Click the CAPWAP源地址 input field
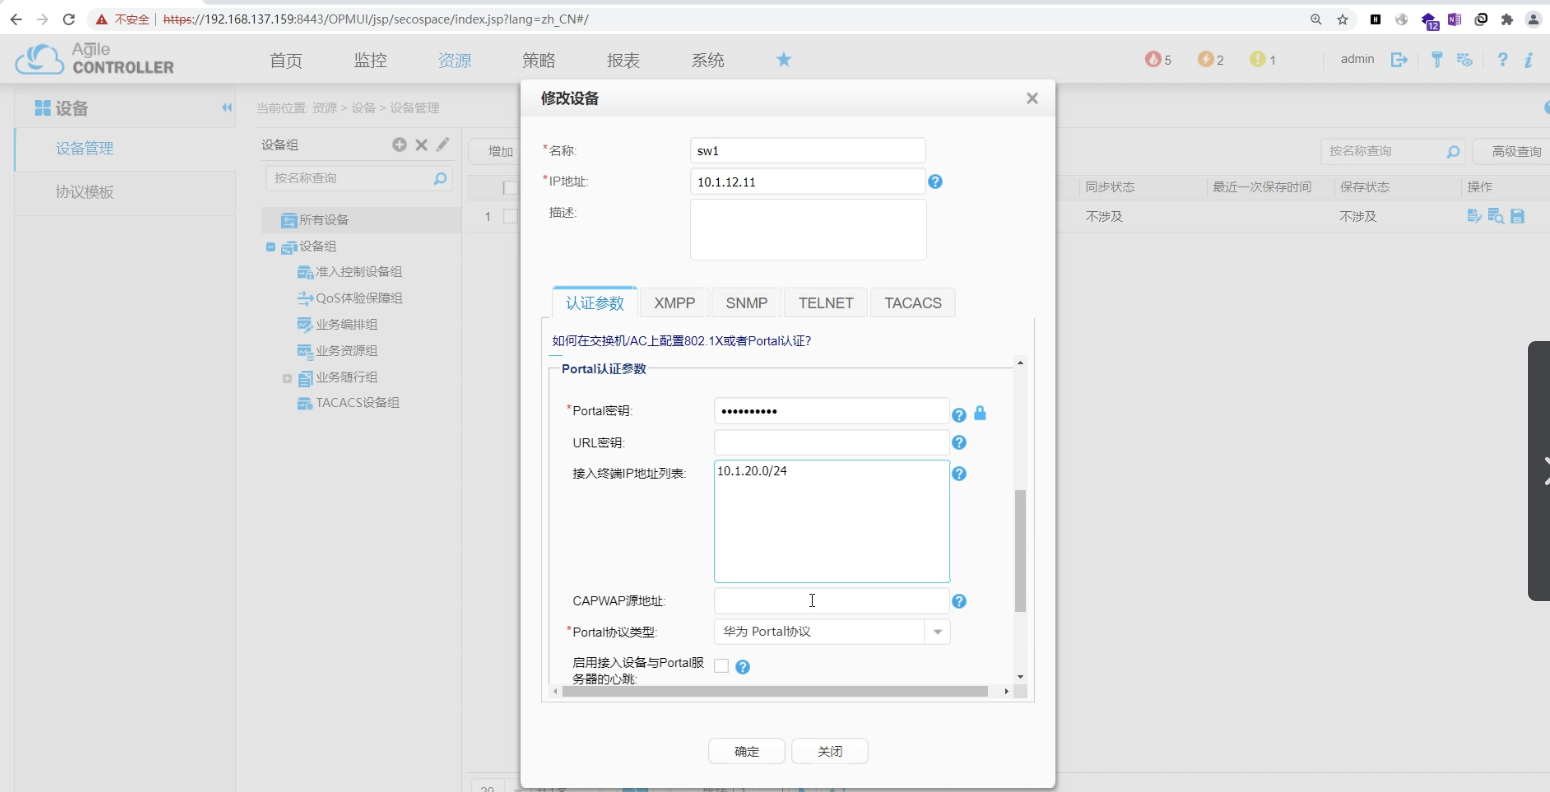1550x792 pixels. point(832,601)
